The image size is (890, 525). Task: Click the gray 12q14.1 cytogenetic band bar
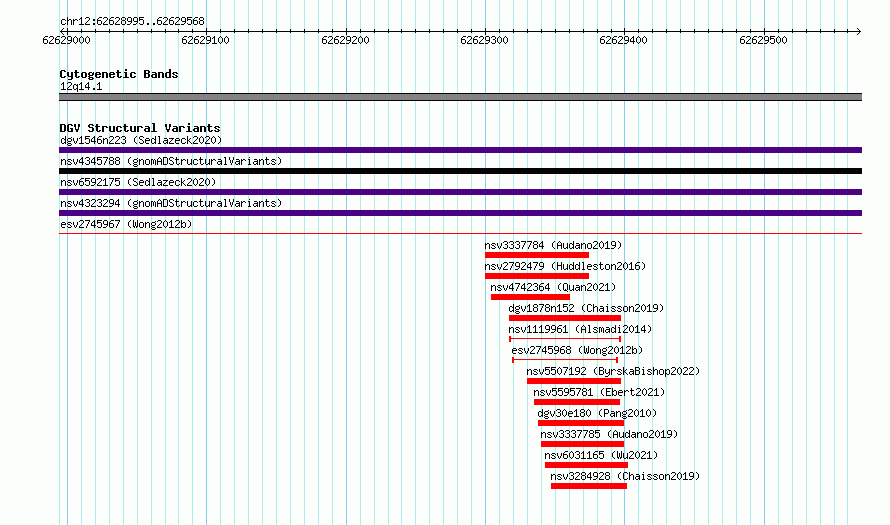click(x=460, y=97)
